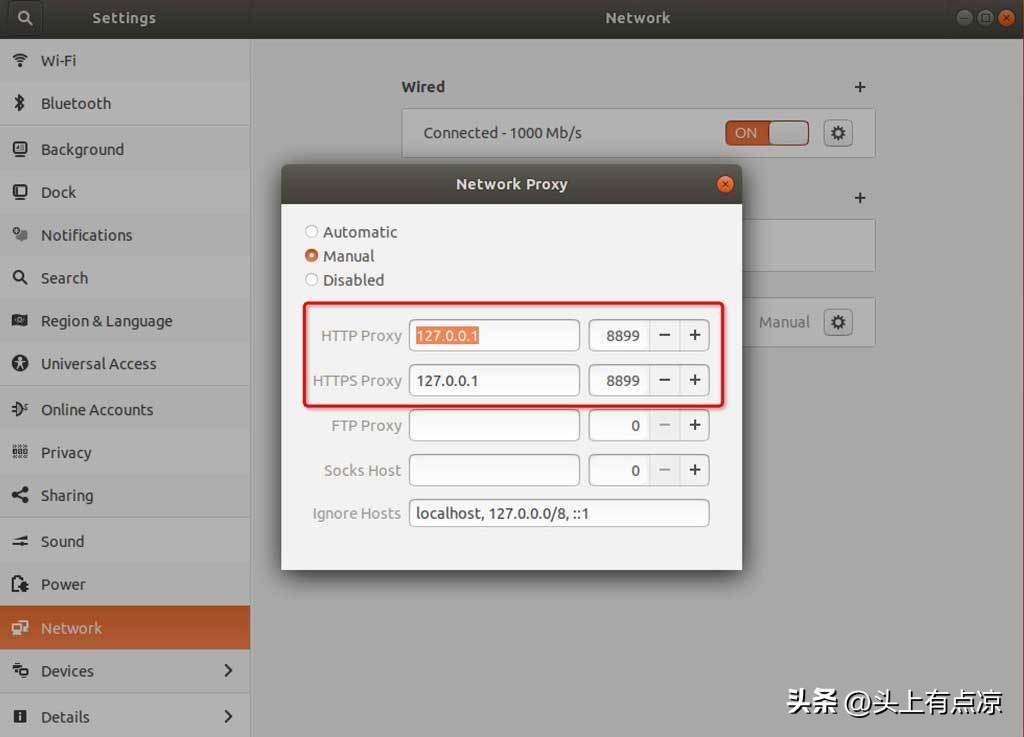Click the Wired connection gear icon
Screen dimensions: 1024x737
(837, 132)
